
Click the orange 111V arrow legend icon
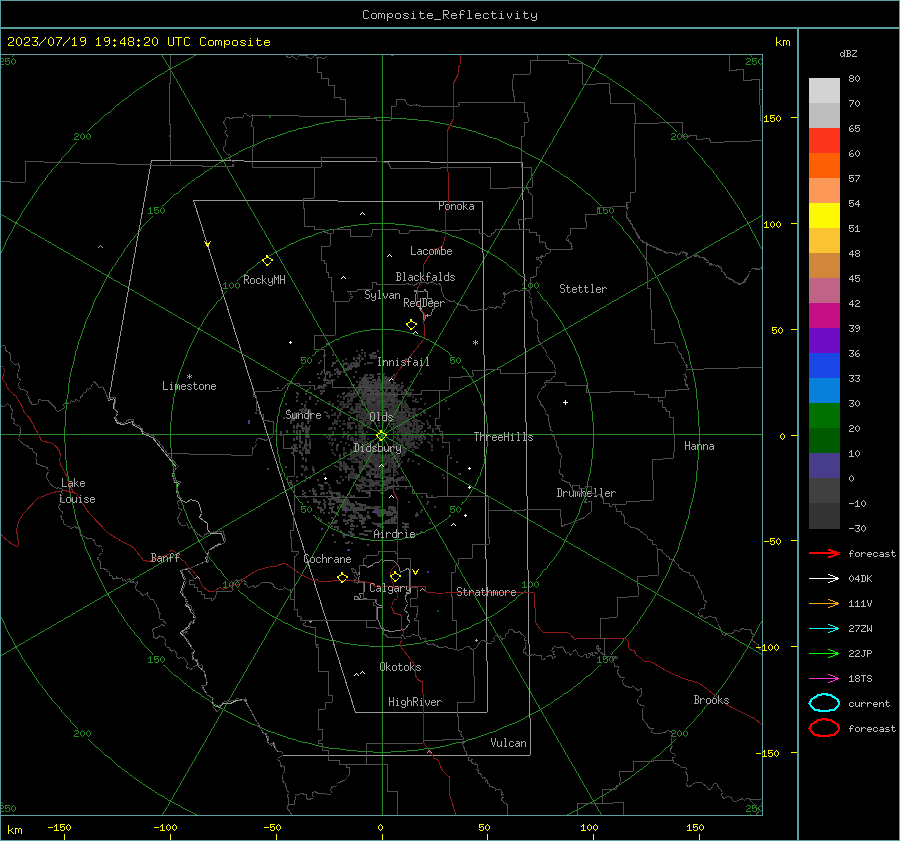click(824, 603)
